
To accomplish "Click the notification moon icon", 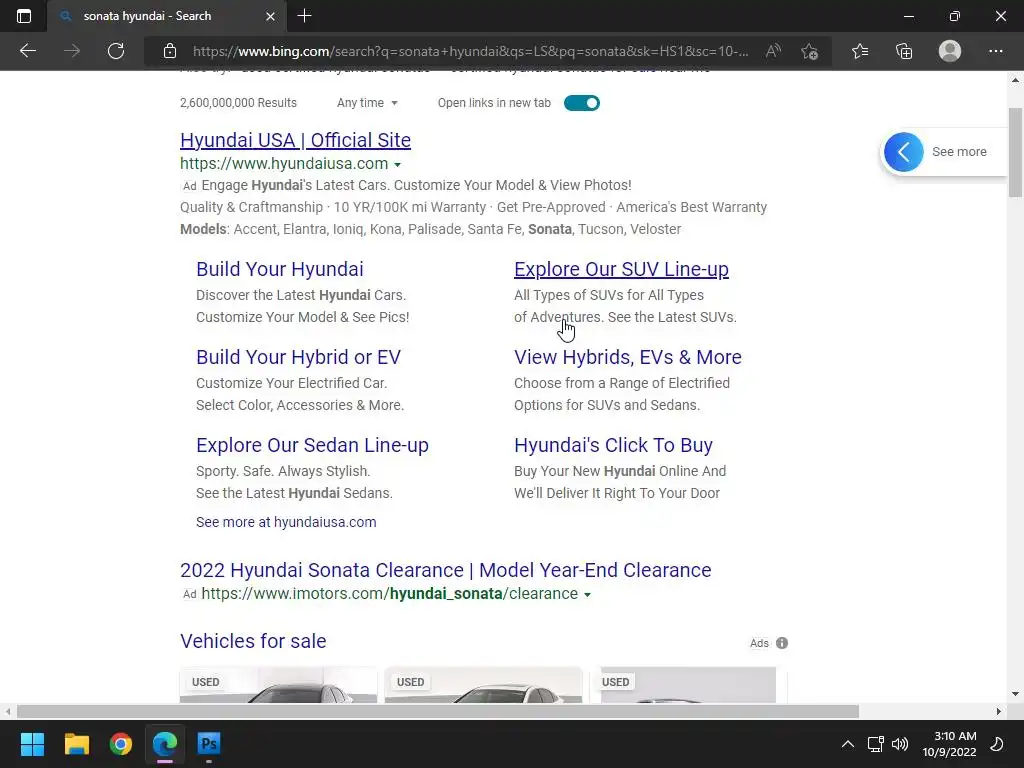I will (997, 744).
